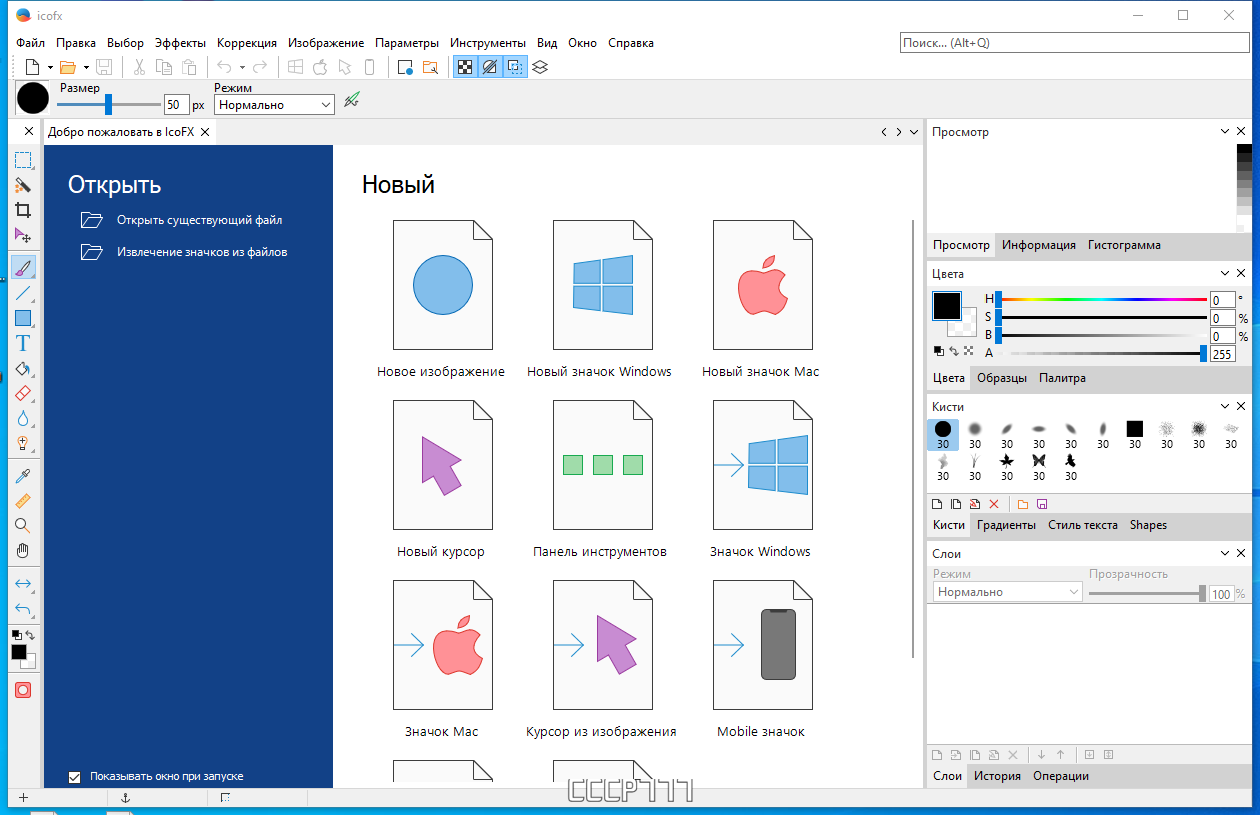Open the Инструменты menu

(487, 43)
